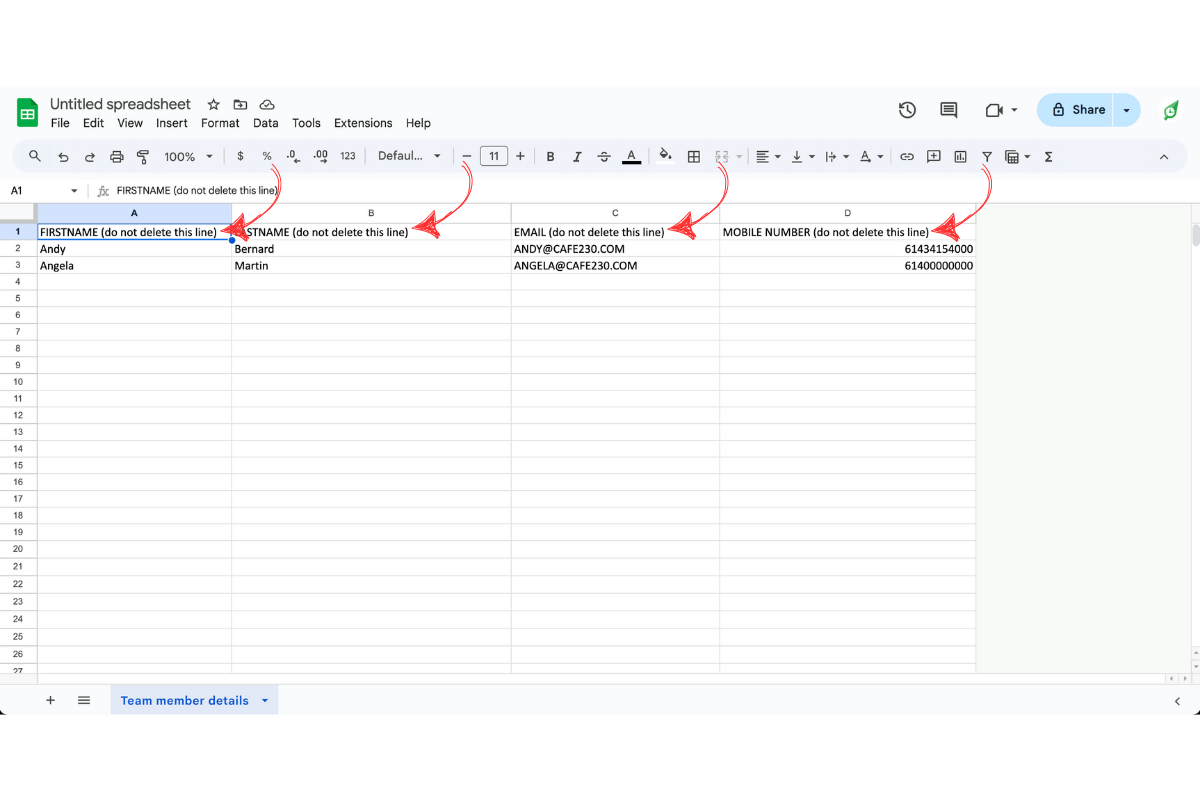Select the Team member details sheet tab
This screenshot has height=800, width=1200.
(185, 700)
